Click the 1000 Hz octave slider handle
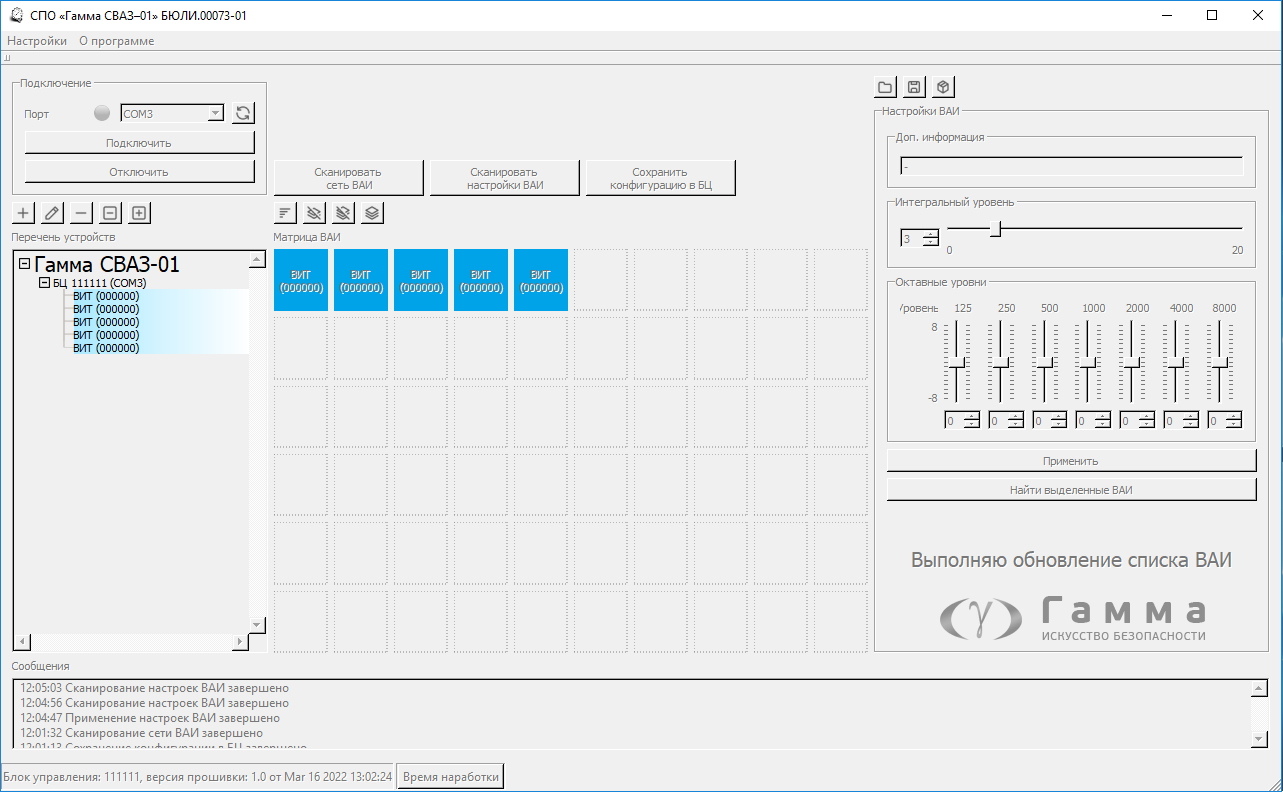 [1088, 363]
